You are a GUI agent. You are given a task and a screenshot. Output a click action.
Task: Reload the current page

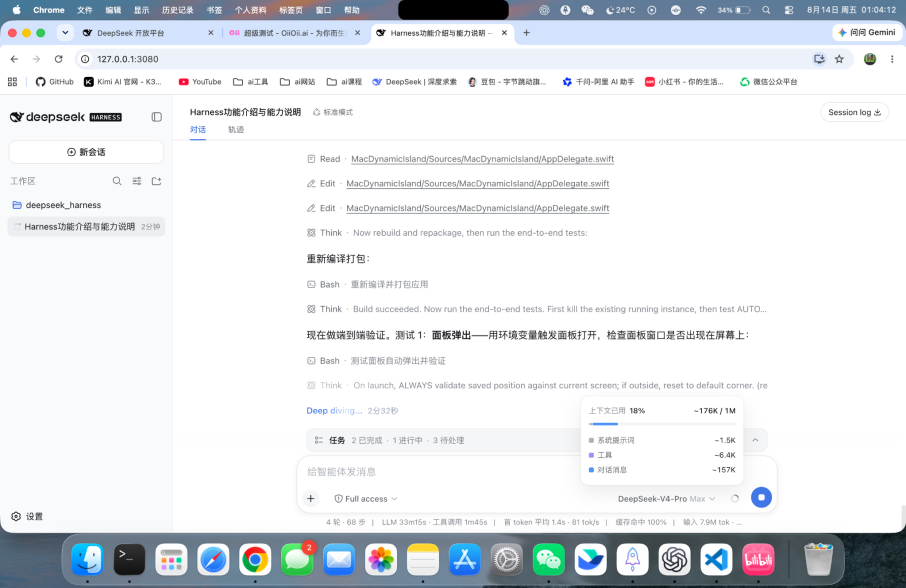point(58,59)
